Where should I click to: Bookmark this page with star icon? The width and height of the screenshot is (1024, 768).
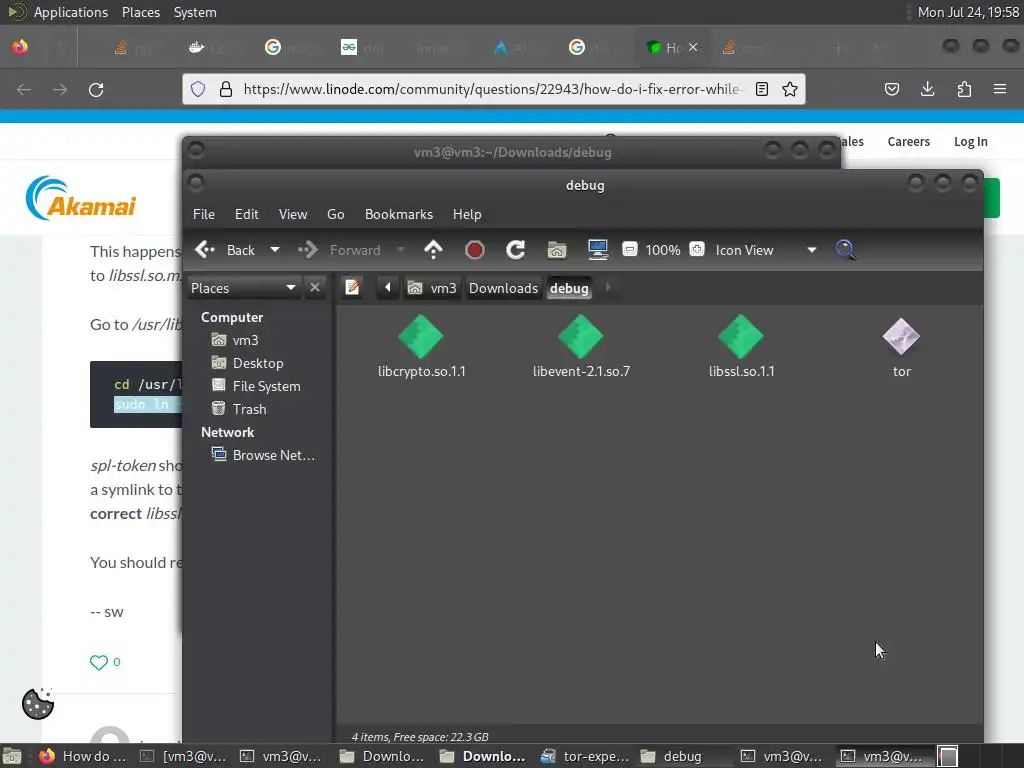(x=790, y=89)
